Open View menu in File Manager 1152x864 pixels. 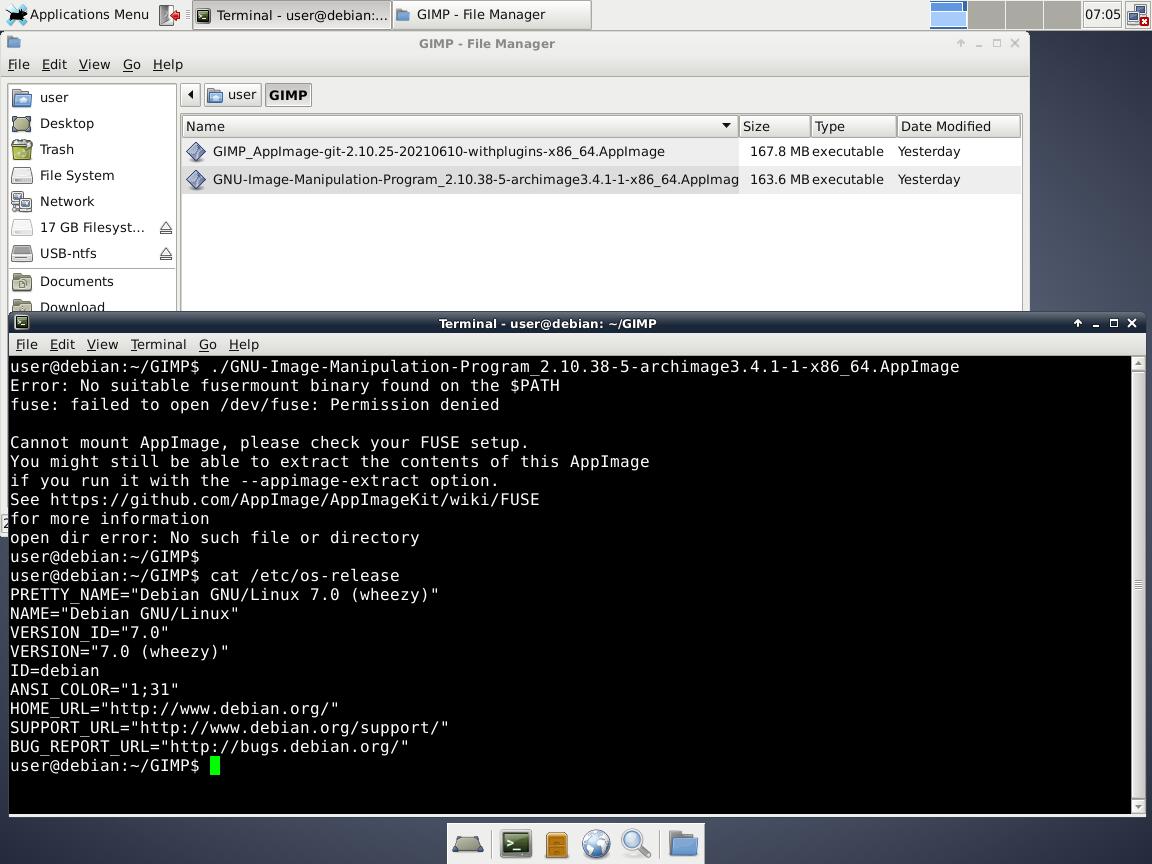pyautogui.click(x=94, y=65)
